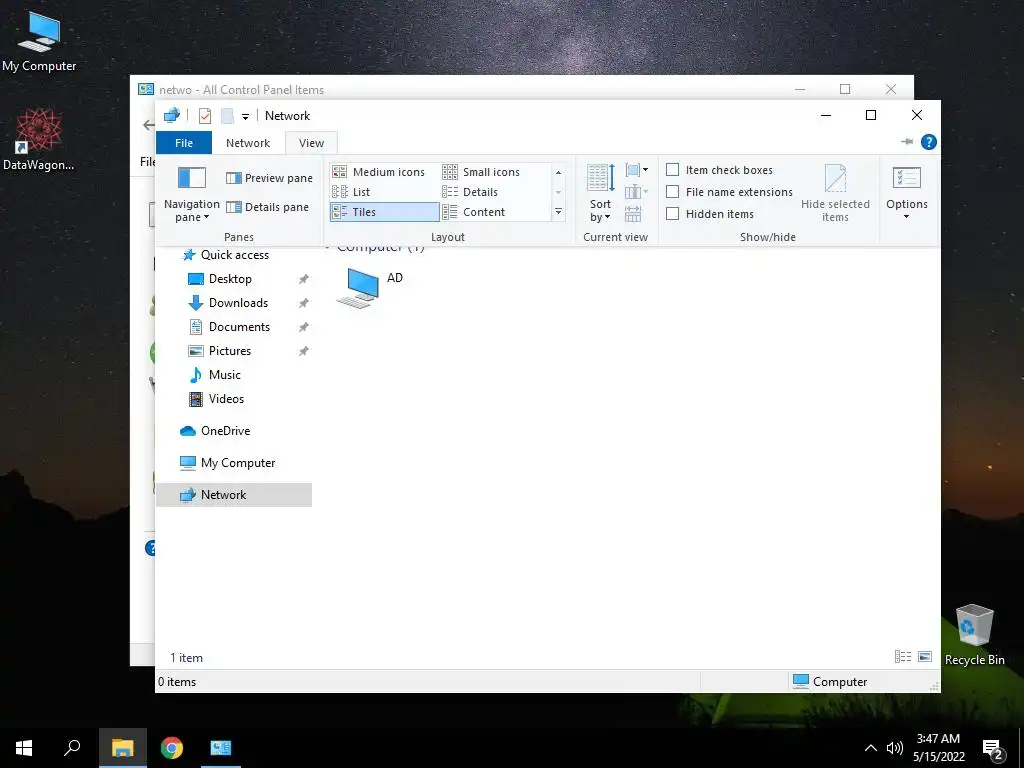Click the ribbon Help icon
The height and width of the screenshot is (768, 1024).
click(929, 142)
